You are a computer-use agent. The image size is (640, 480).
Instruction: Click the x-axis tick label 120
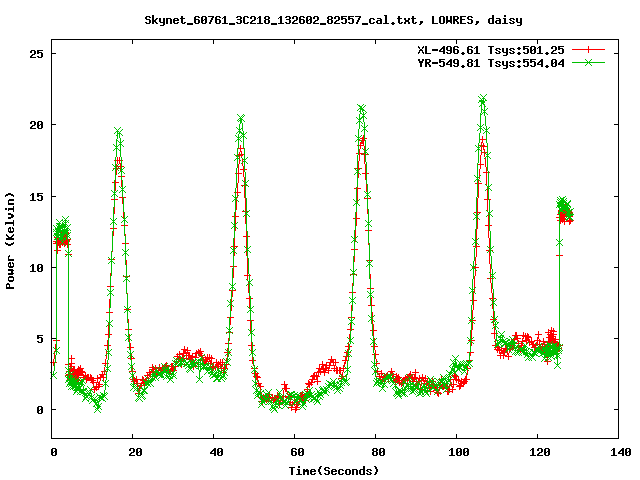click(540, 452)
